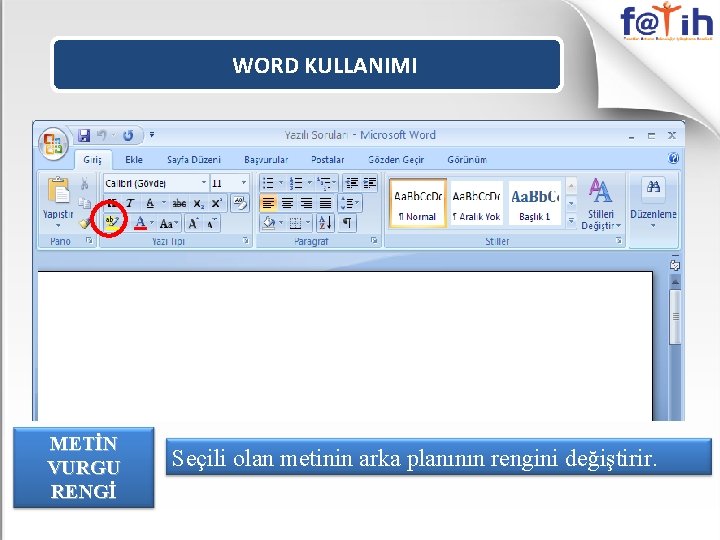Apply a bulleted list
720x540 pixels.
tap(268, 183)
